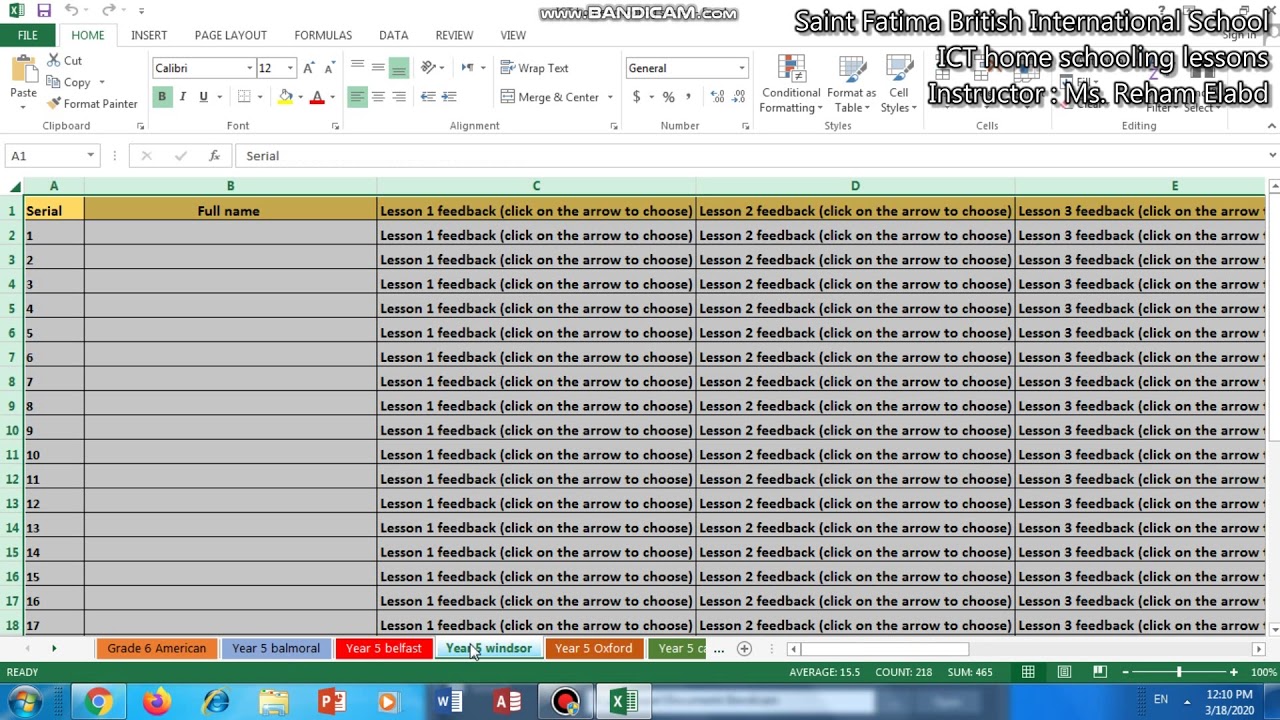Click the Insert Function fx icon
The image size is (1280, 720).
tap(214, 156)
